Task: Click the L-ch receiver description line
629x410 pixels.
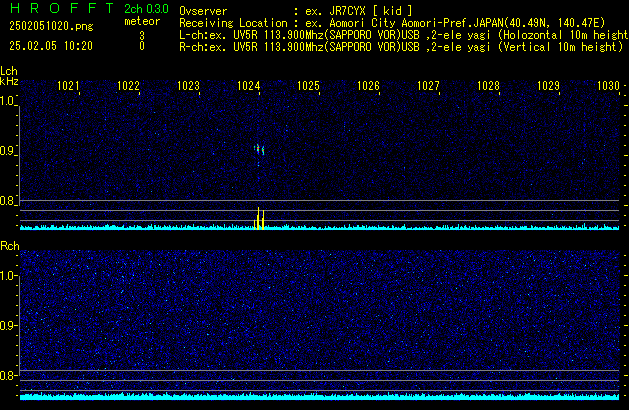Action: pyautogui.click(x=404, y=35)
